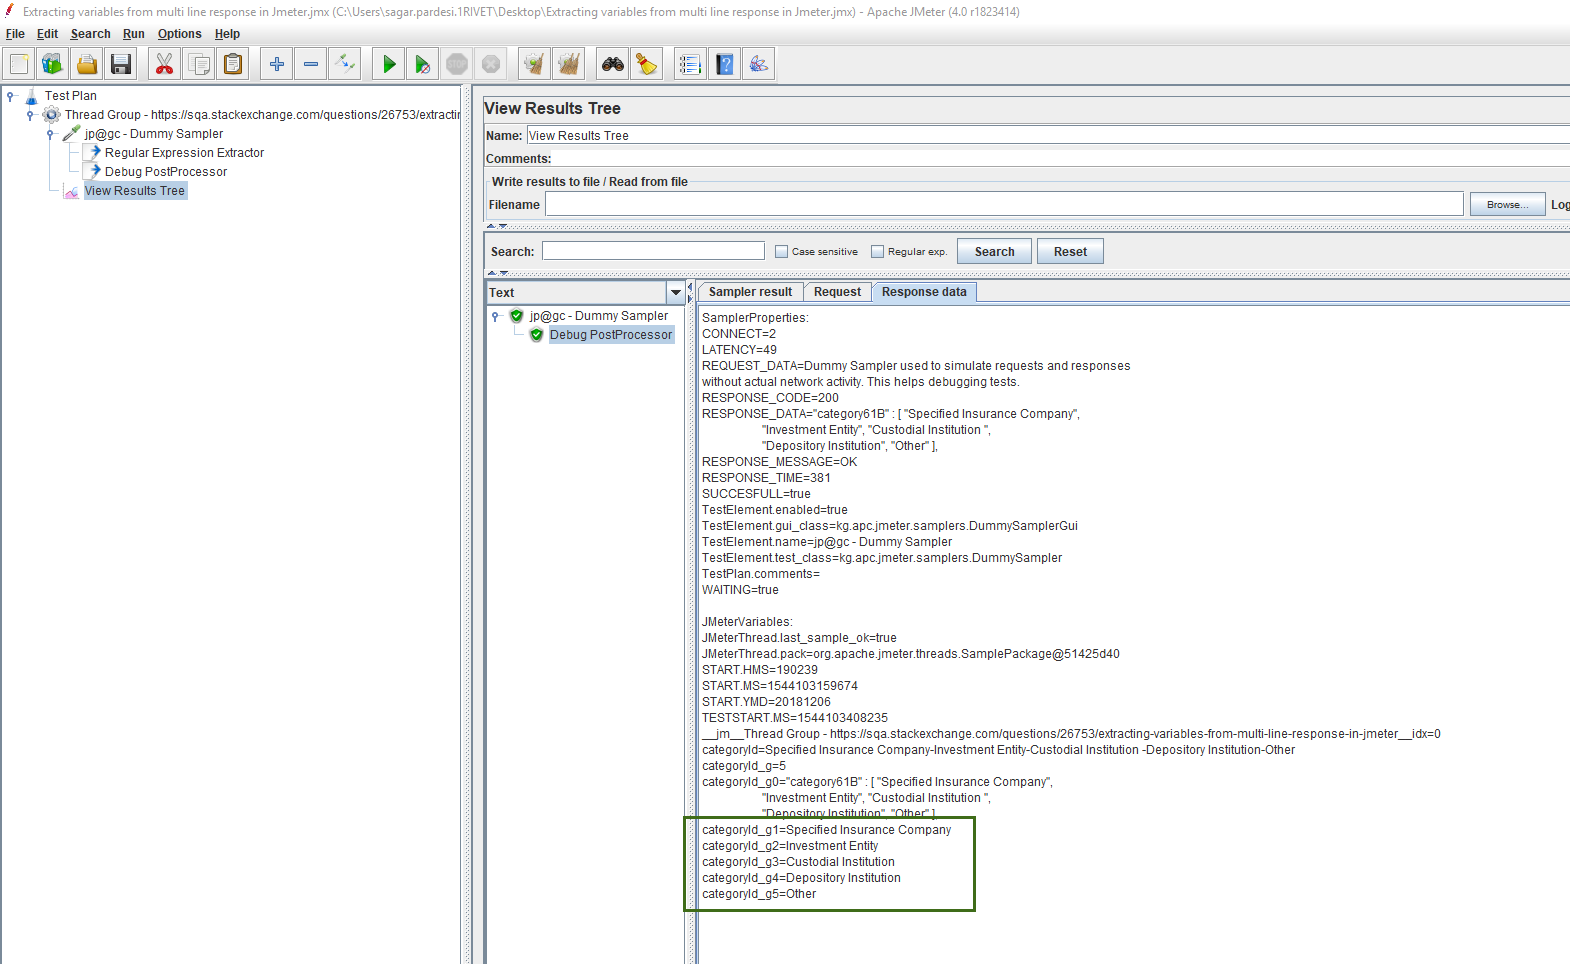Enable the Regular exp. checkbox

click(x=878, y=252)
